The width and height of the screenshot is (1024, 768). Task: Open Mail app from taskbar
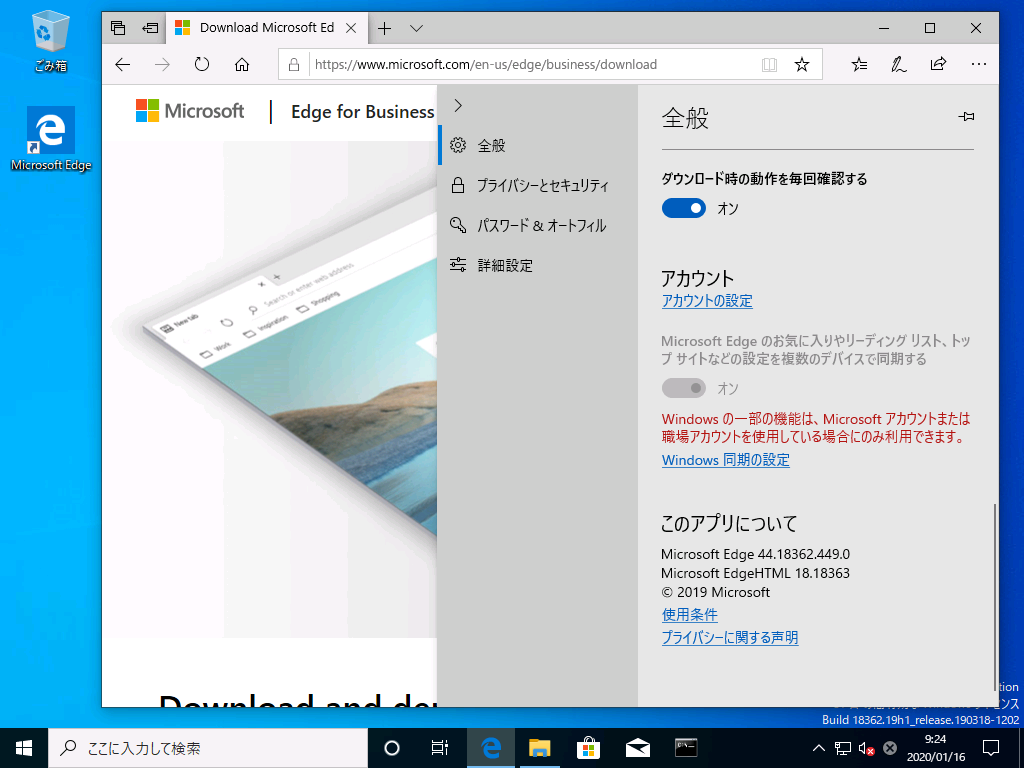tap(637, 748)
